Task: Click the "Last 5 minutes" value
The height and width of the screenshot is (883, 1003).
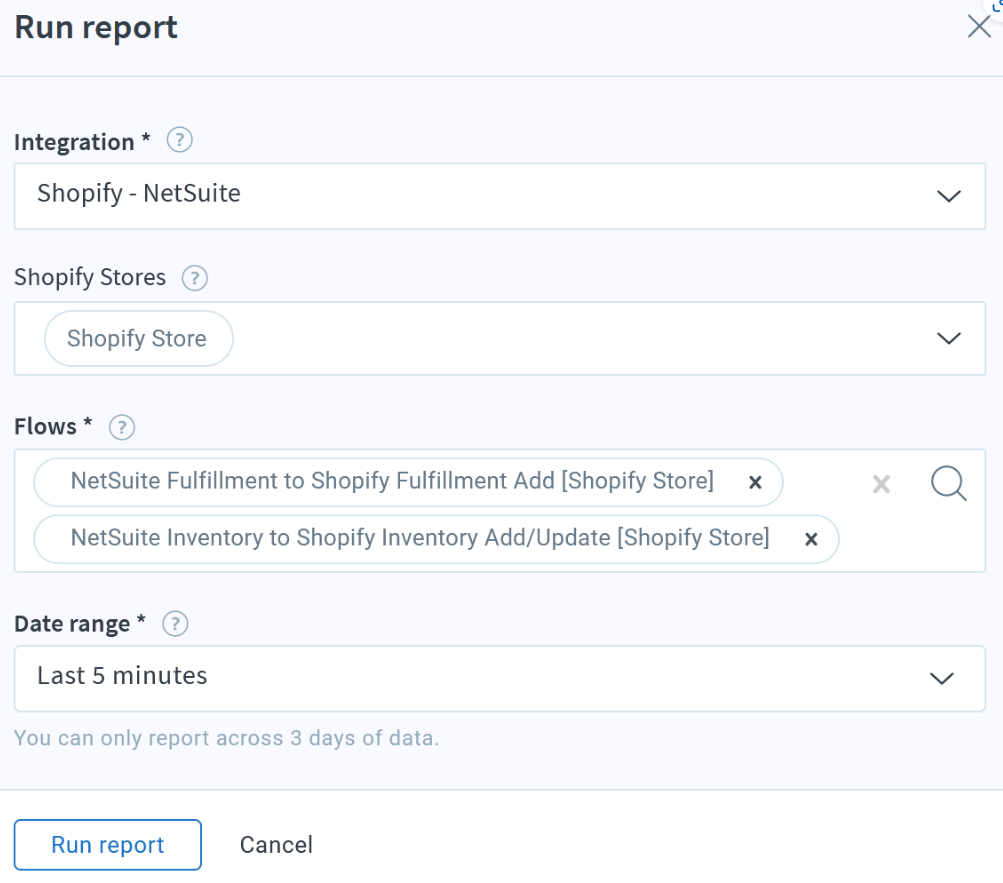Action: click(122, 677)
